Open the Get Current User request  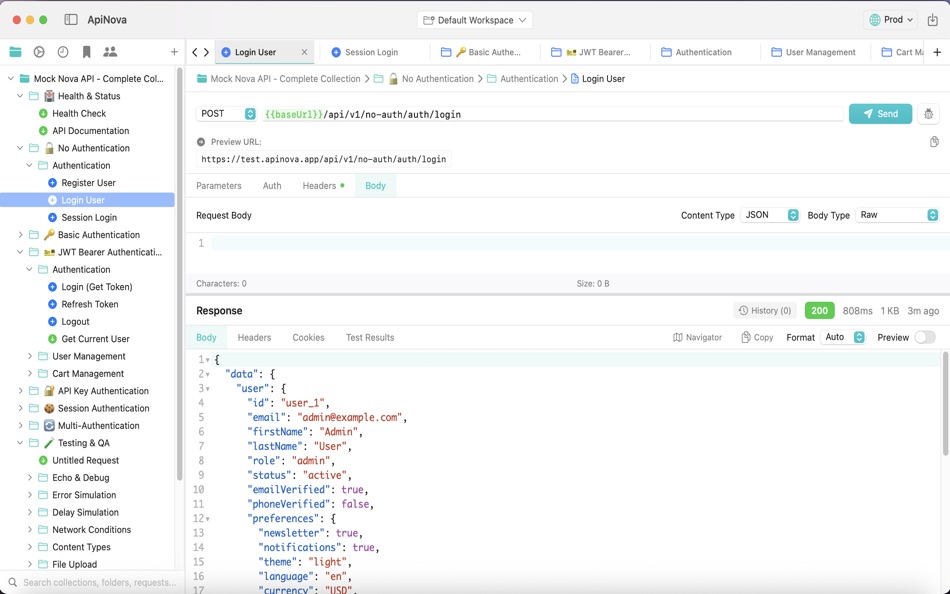coord(95,339)
